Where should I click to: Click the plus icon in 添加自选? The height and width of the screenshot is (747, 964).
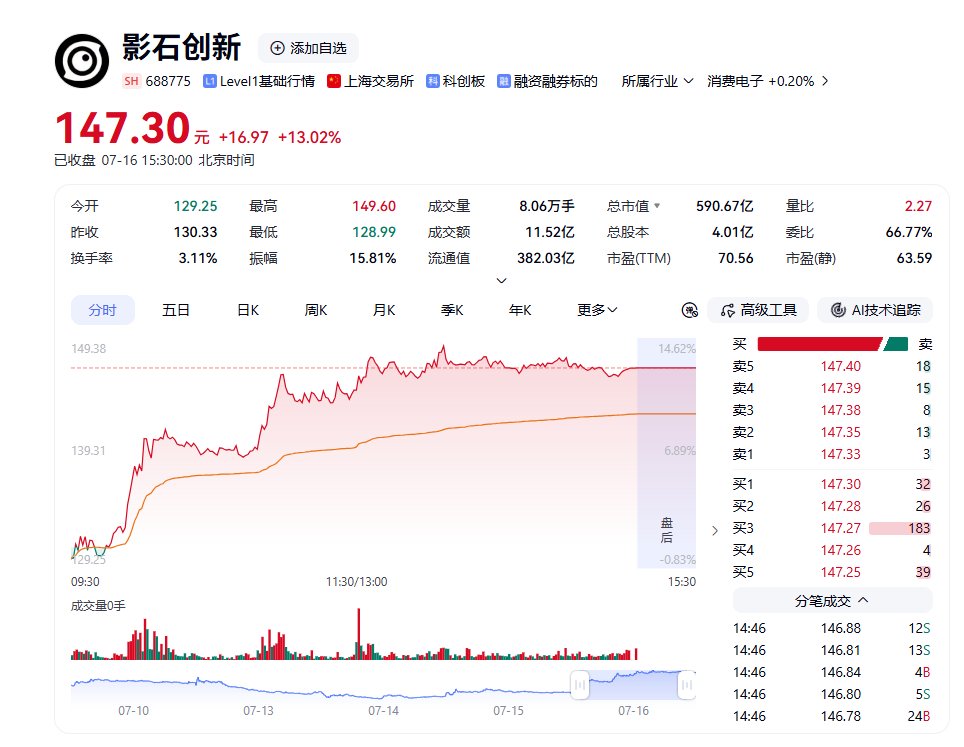tap(277, 48)
